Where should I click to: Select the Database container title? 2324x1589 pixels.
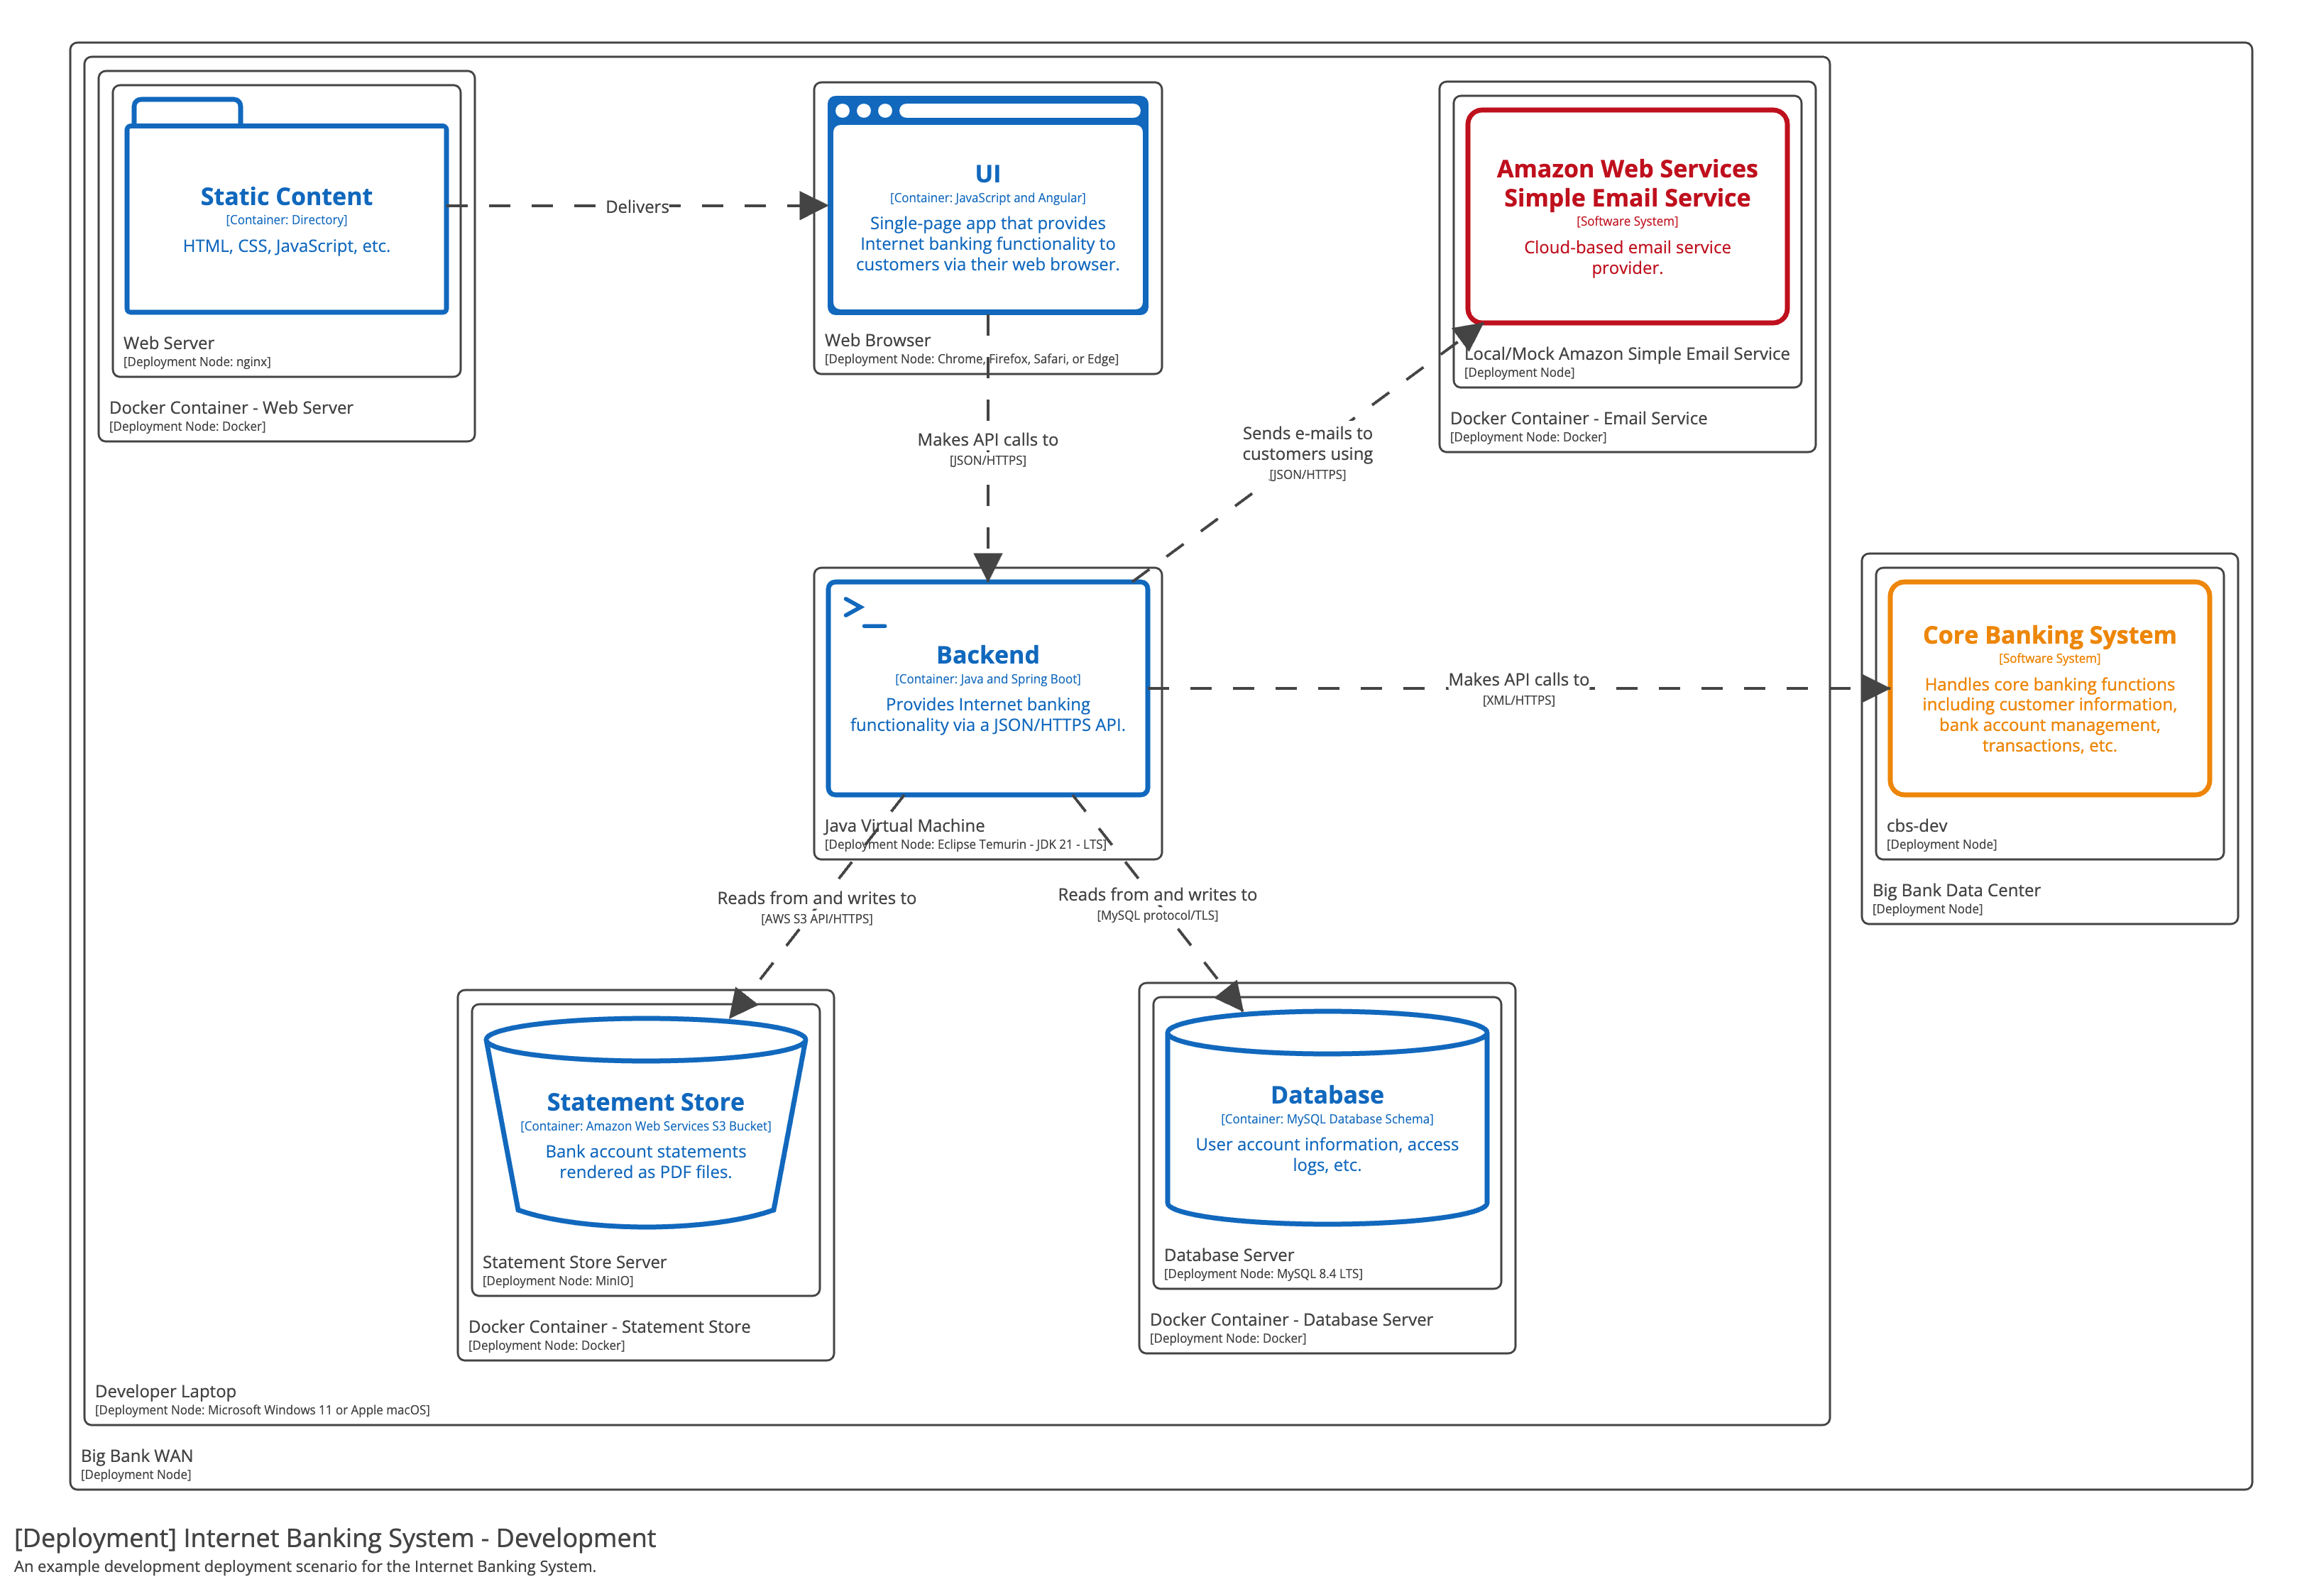coord(1327,1095)
